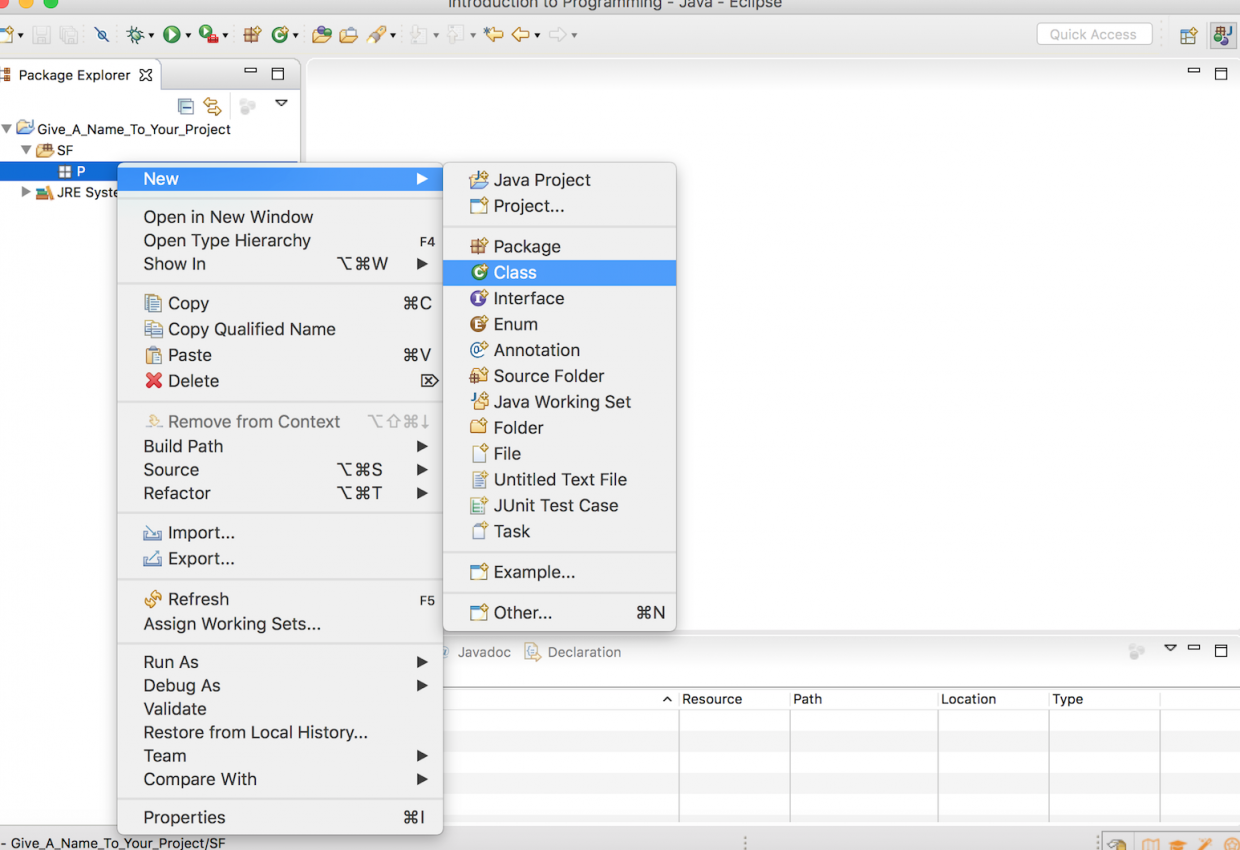Viewport: 1240px width, 850px height.
Task: Click the Debug toolbar icon
Action: point(136,34)
